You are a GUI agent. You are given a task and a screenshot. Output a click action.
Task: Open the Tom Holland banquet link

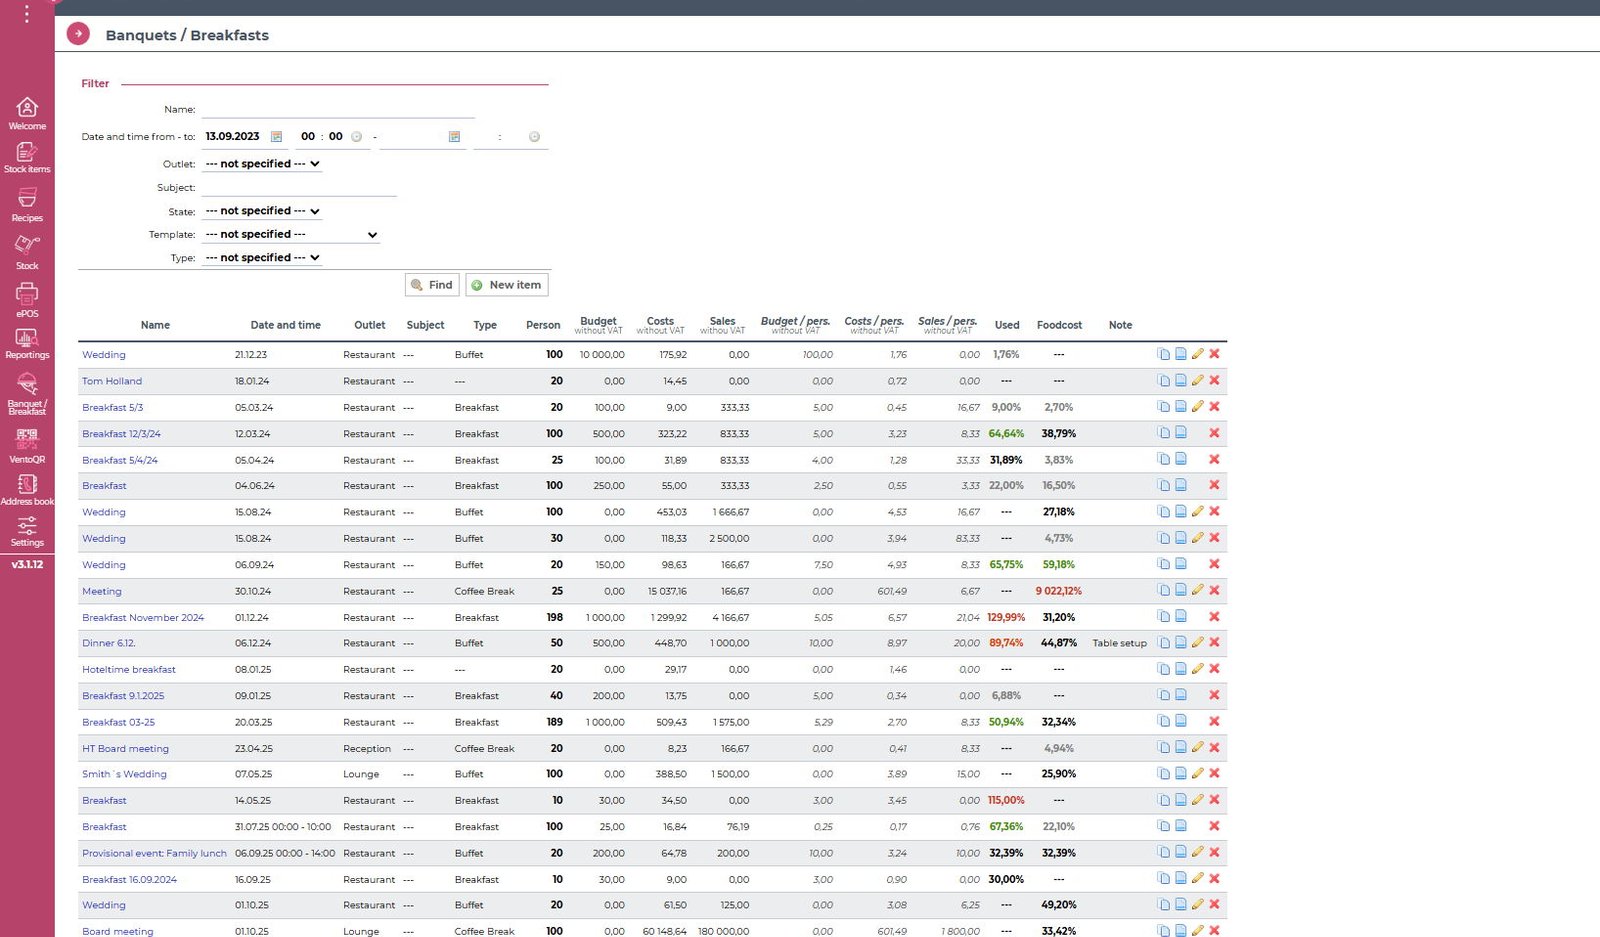tap(112, 381)
